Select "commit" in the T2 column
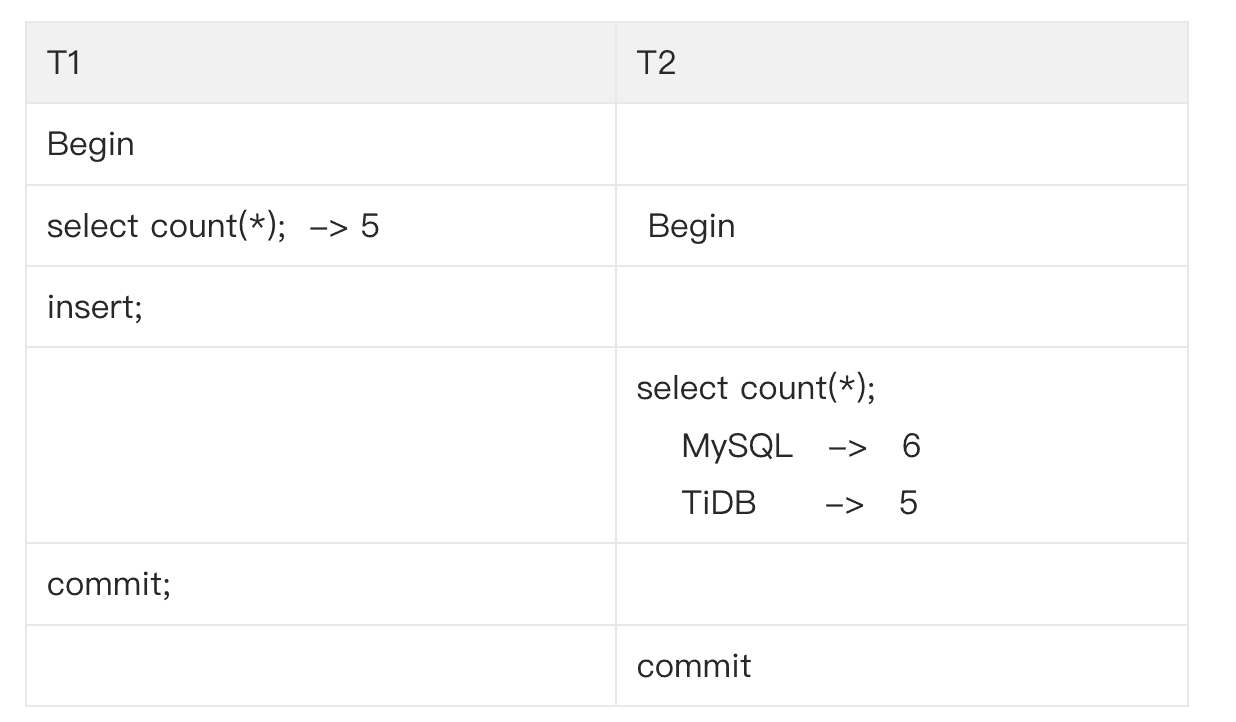This screenshot has width=1236, height=722. [x=693, y=666]
